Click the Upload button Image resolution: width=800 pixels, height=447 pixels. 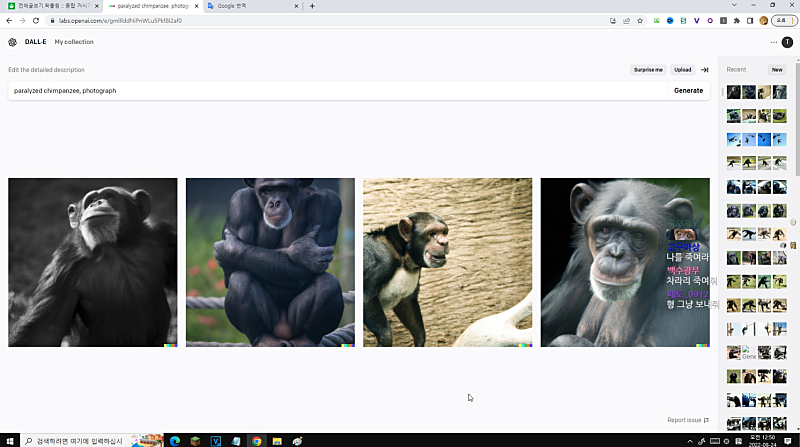coord(682,70)
